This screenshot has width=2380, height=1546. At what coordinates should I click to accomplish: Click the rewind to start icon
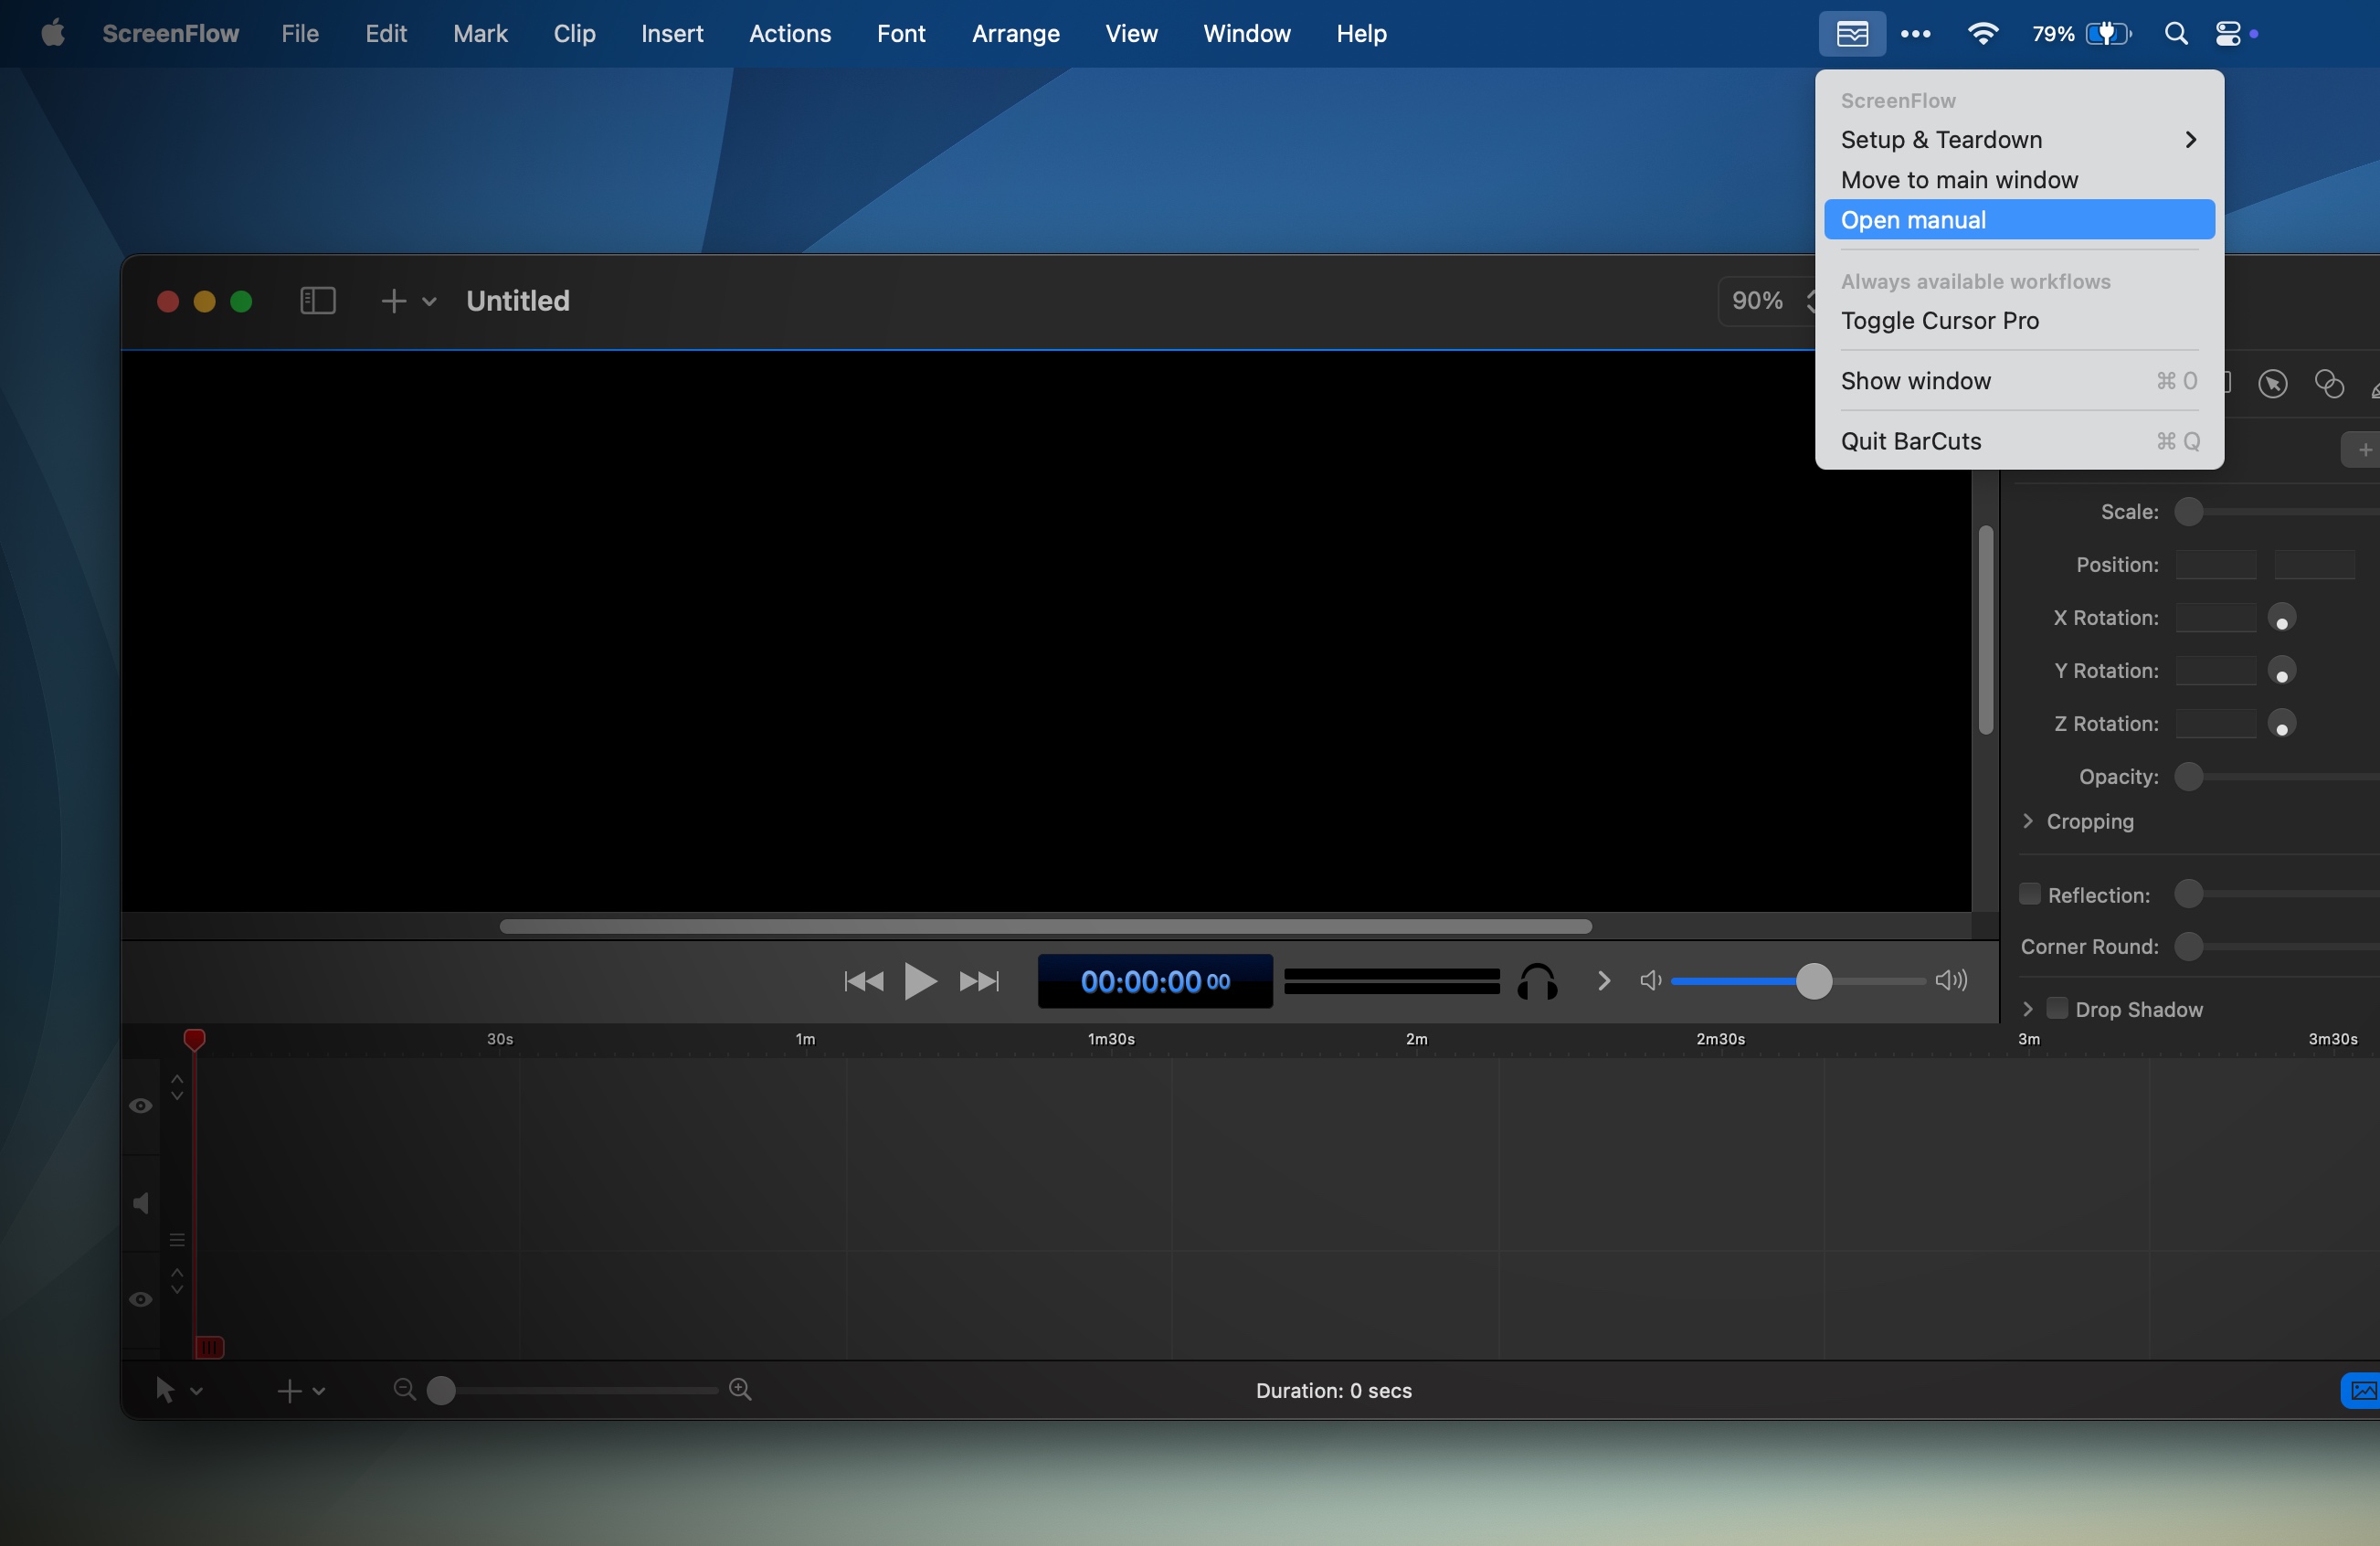[864, 981]
